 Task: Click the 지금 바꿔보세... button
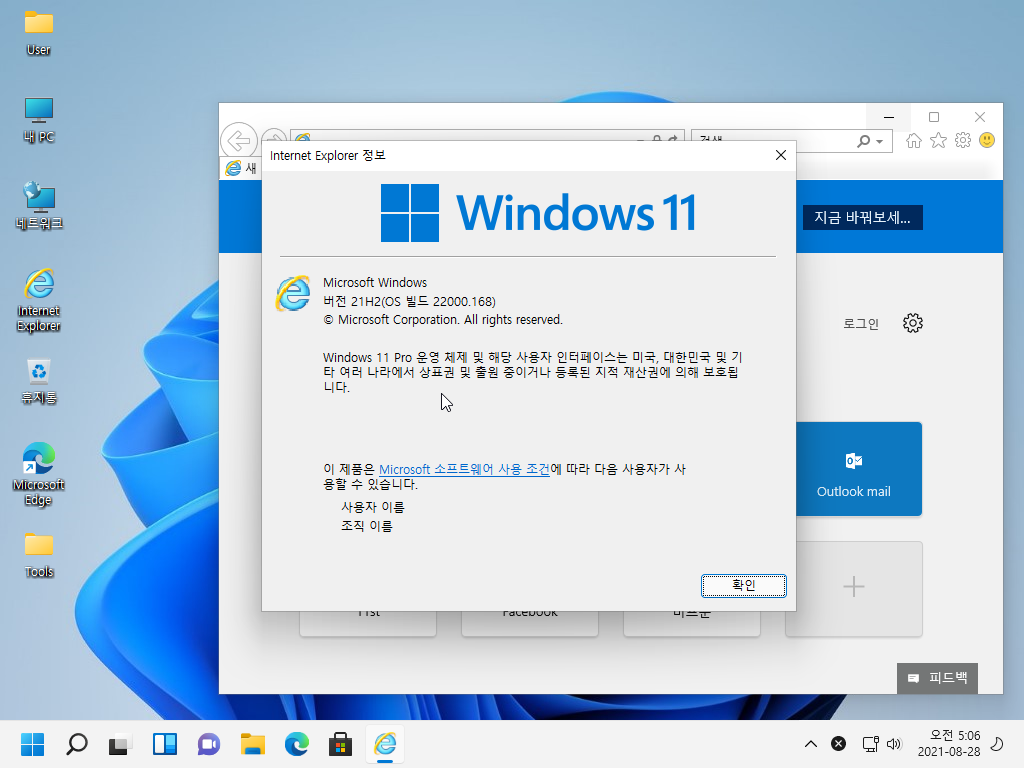click(x=862, y=217)
